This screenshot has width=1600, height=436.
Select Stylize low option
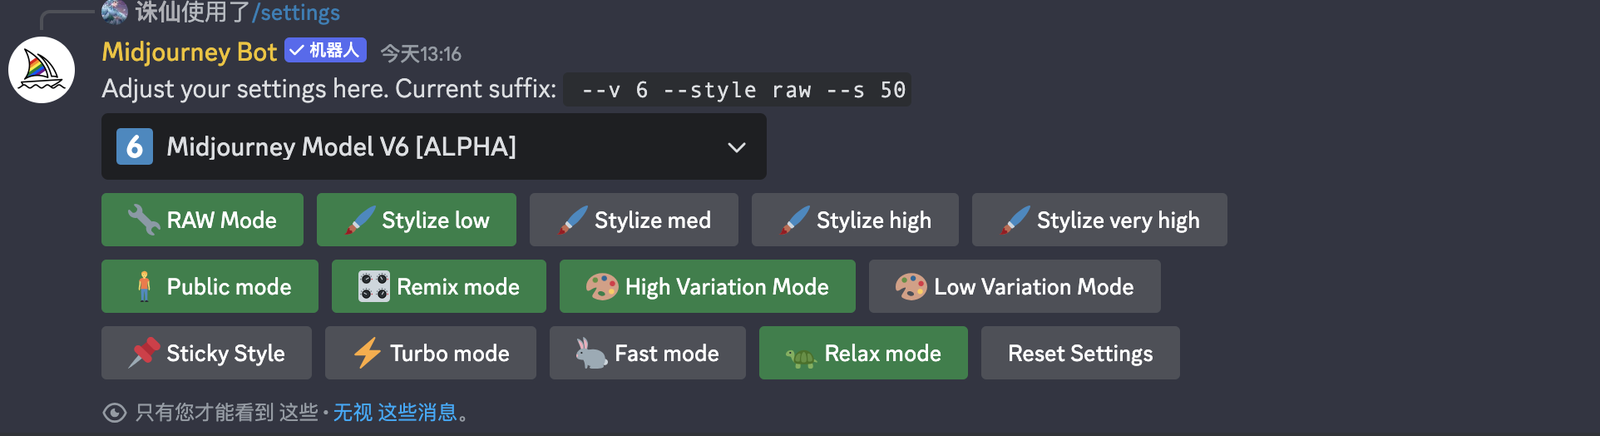[417, 220]
